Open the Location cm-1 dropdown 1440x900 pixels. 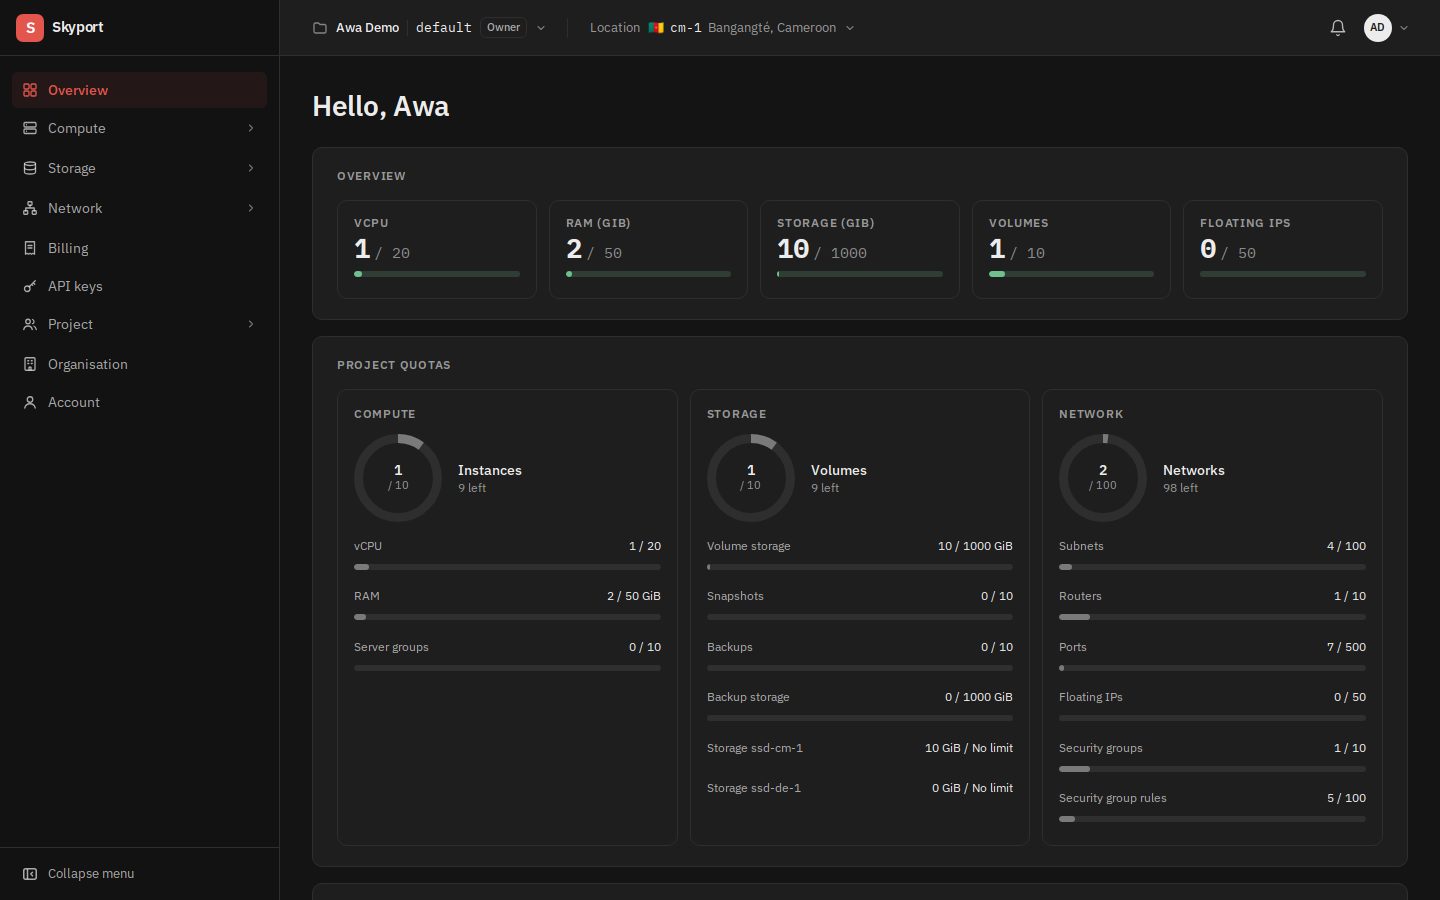[722, 28]
